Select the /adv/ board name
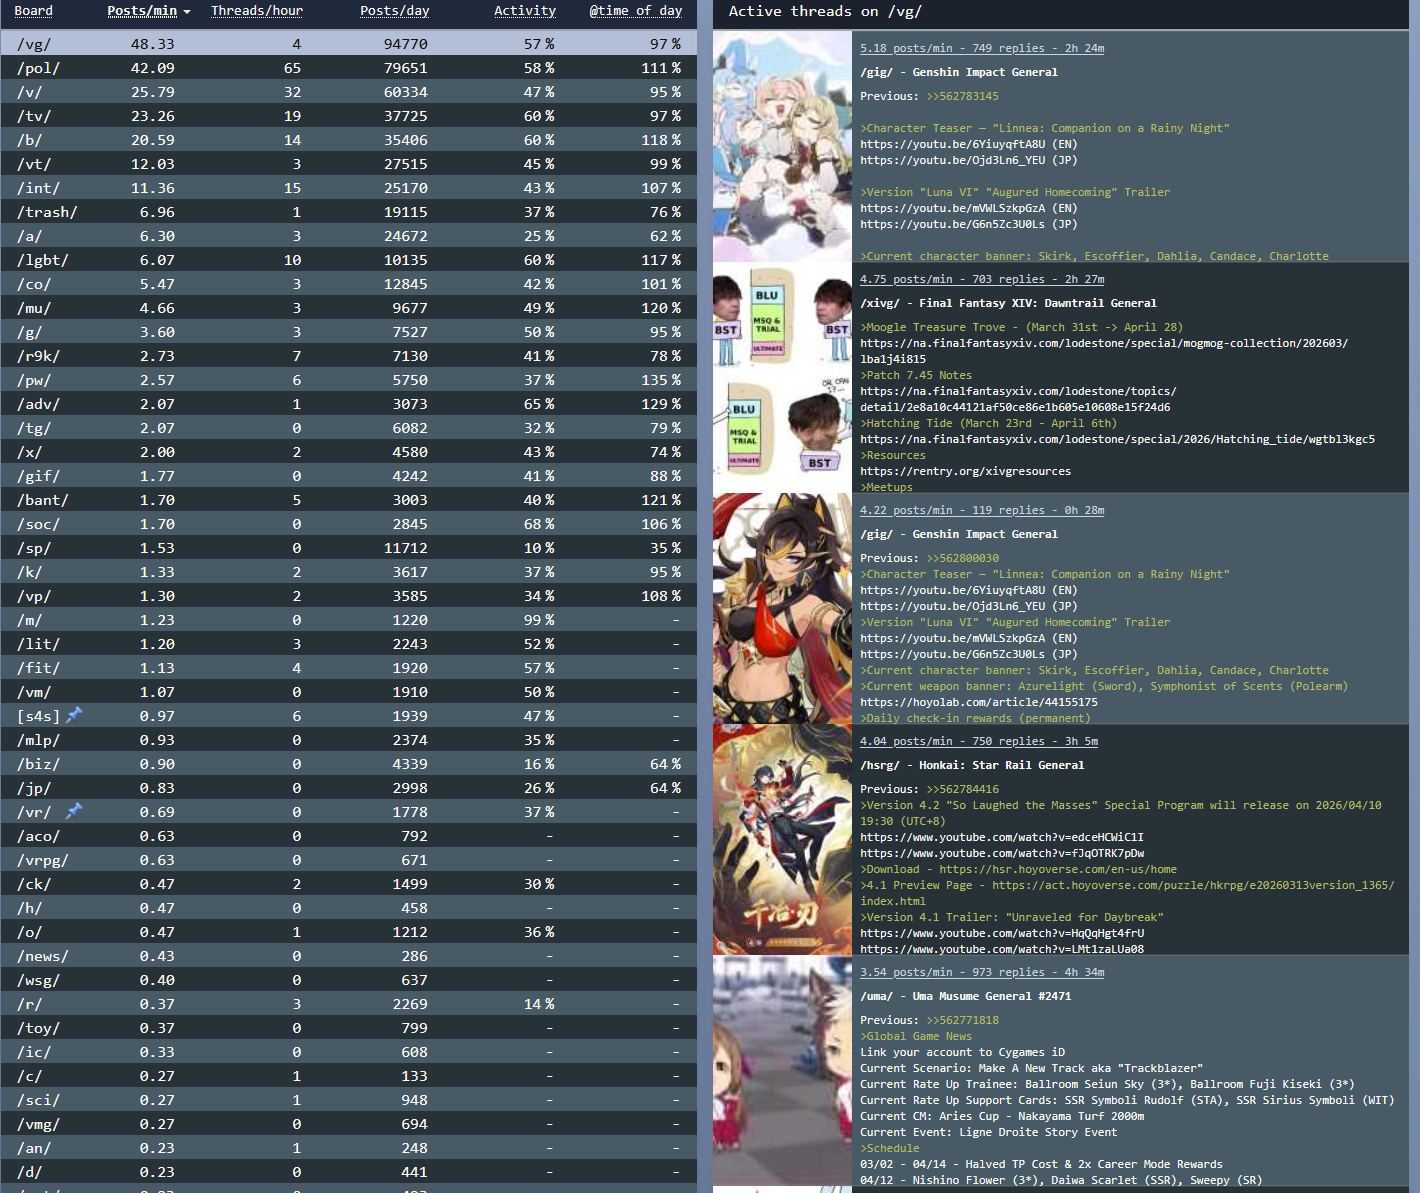This screenshot has width=1420, height=1193. click(38, 404)
